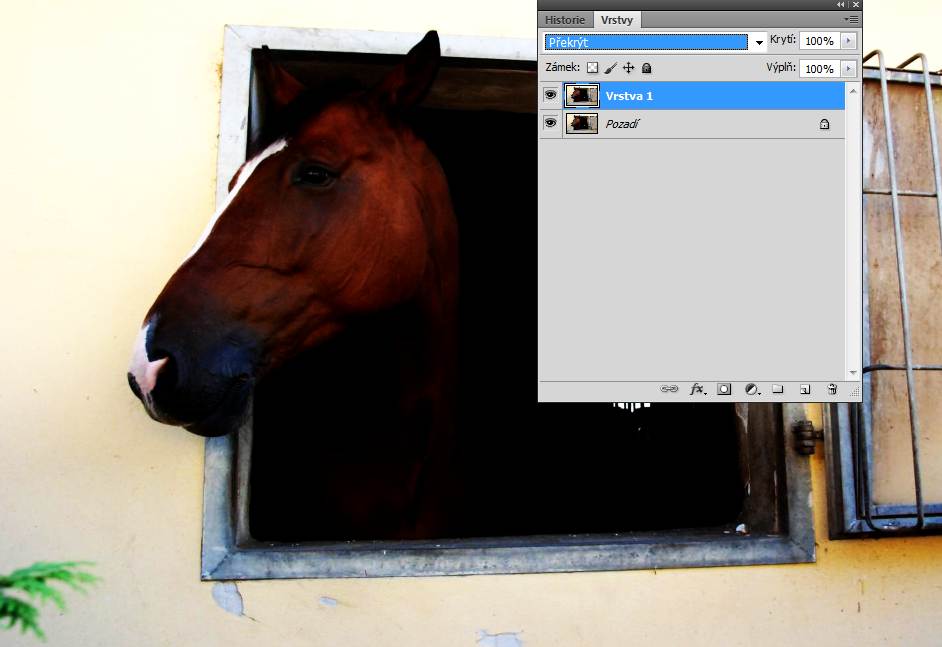Switch to the Historie tab

click(565, 20)
